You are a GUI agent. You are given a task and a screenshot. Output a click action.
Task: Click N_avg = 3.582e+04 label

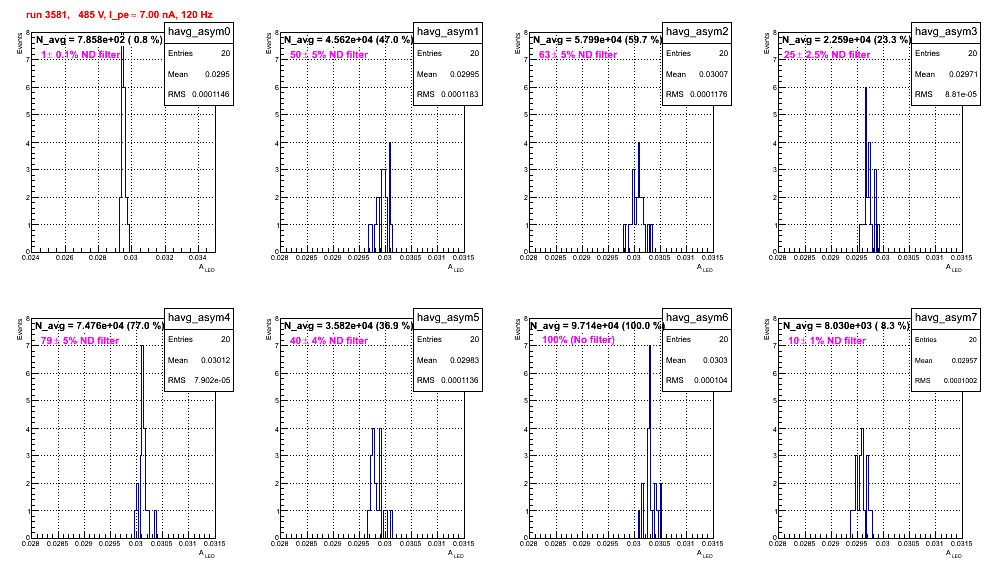click(347, 325)
